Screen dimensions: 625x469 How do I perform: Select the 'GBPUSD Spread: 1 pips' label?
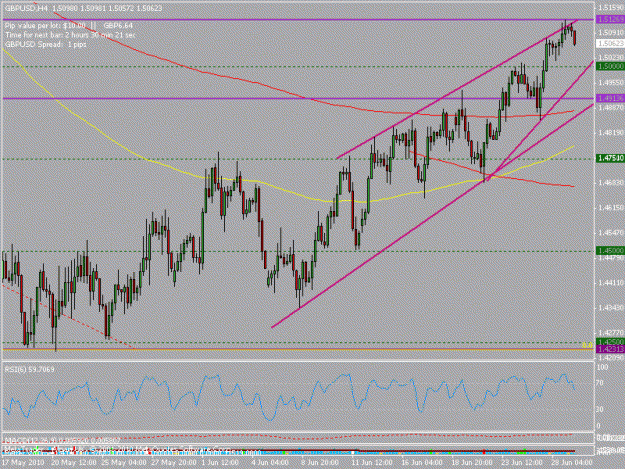pos(45,44)
